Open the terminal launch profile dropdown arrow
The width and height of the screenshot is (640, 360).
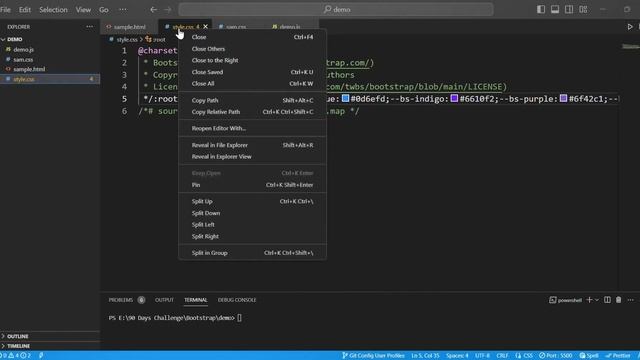[x=597, y=300]
